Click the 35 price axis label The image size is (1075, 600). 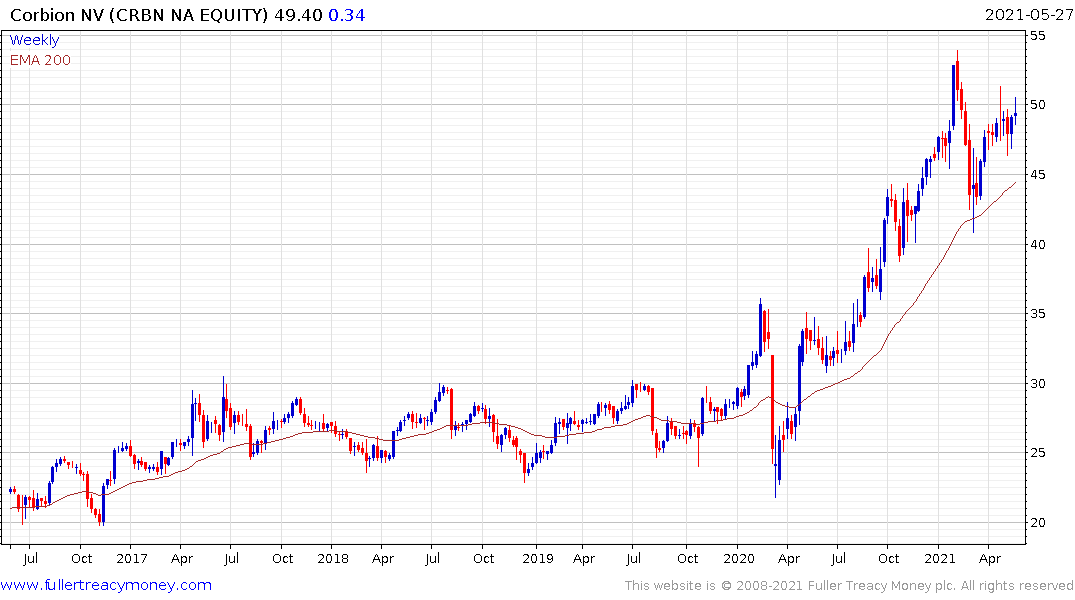[x=1038, y=314]
